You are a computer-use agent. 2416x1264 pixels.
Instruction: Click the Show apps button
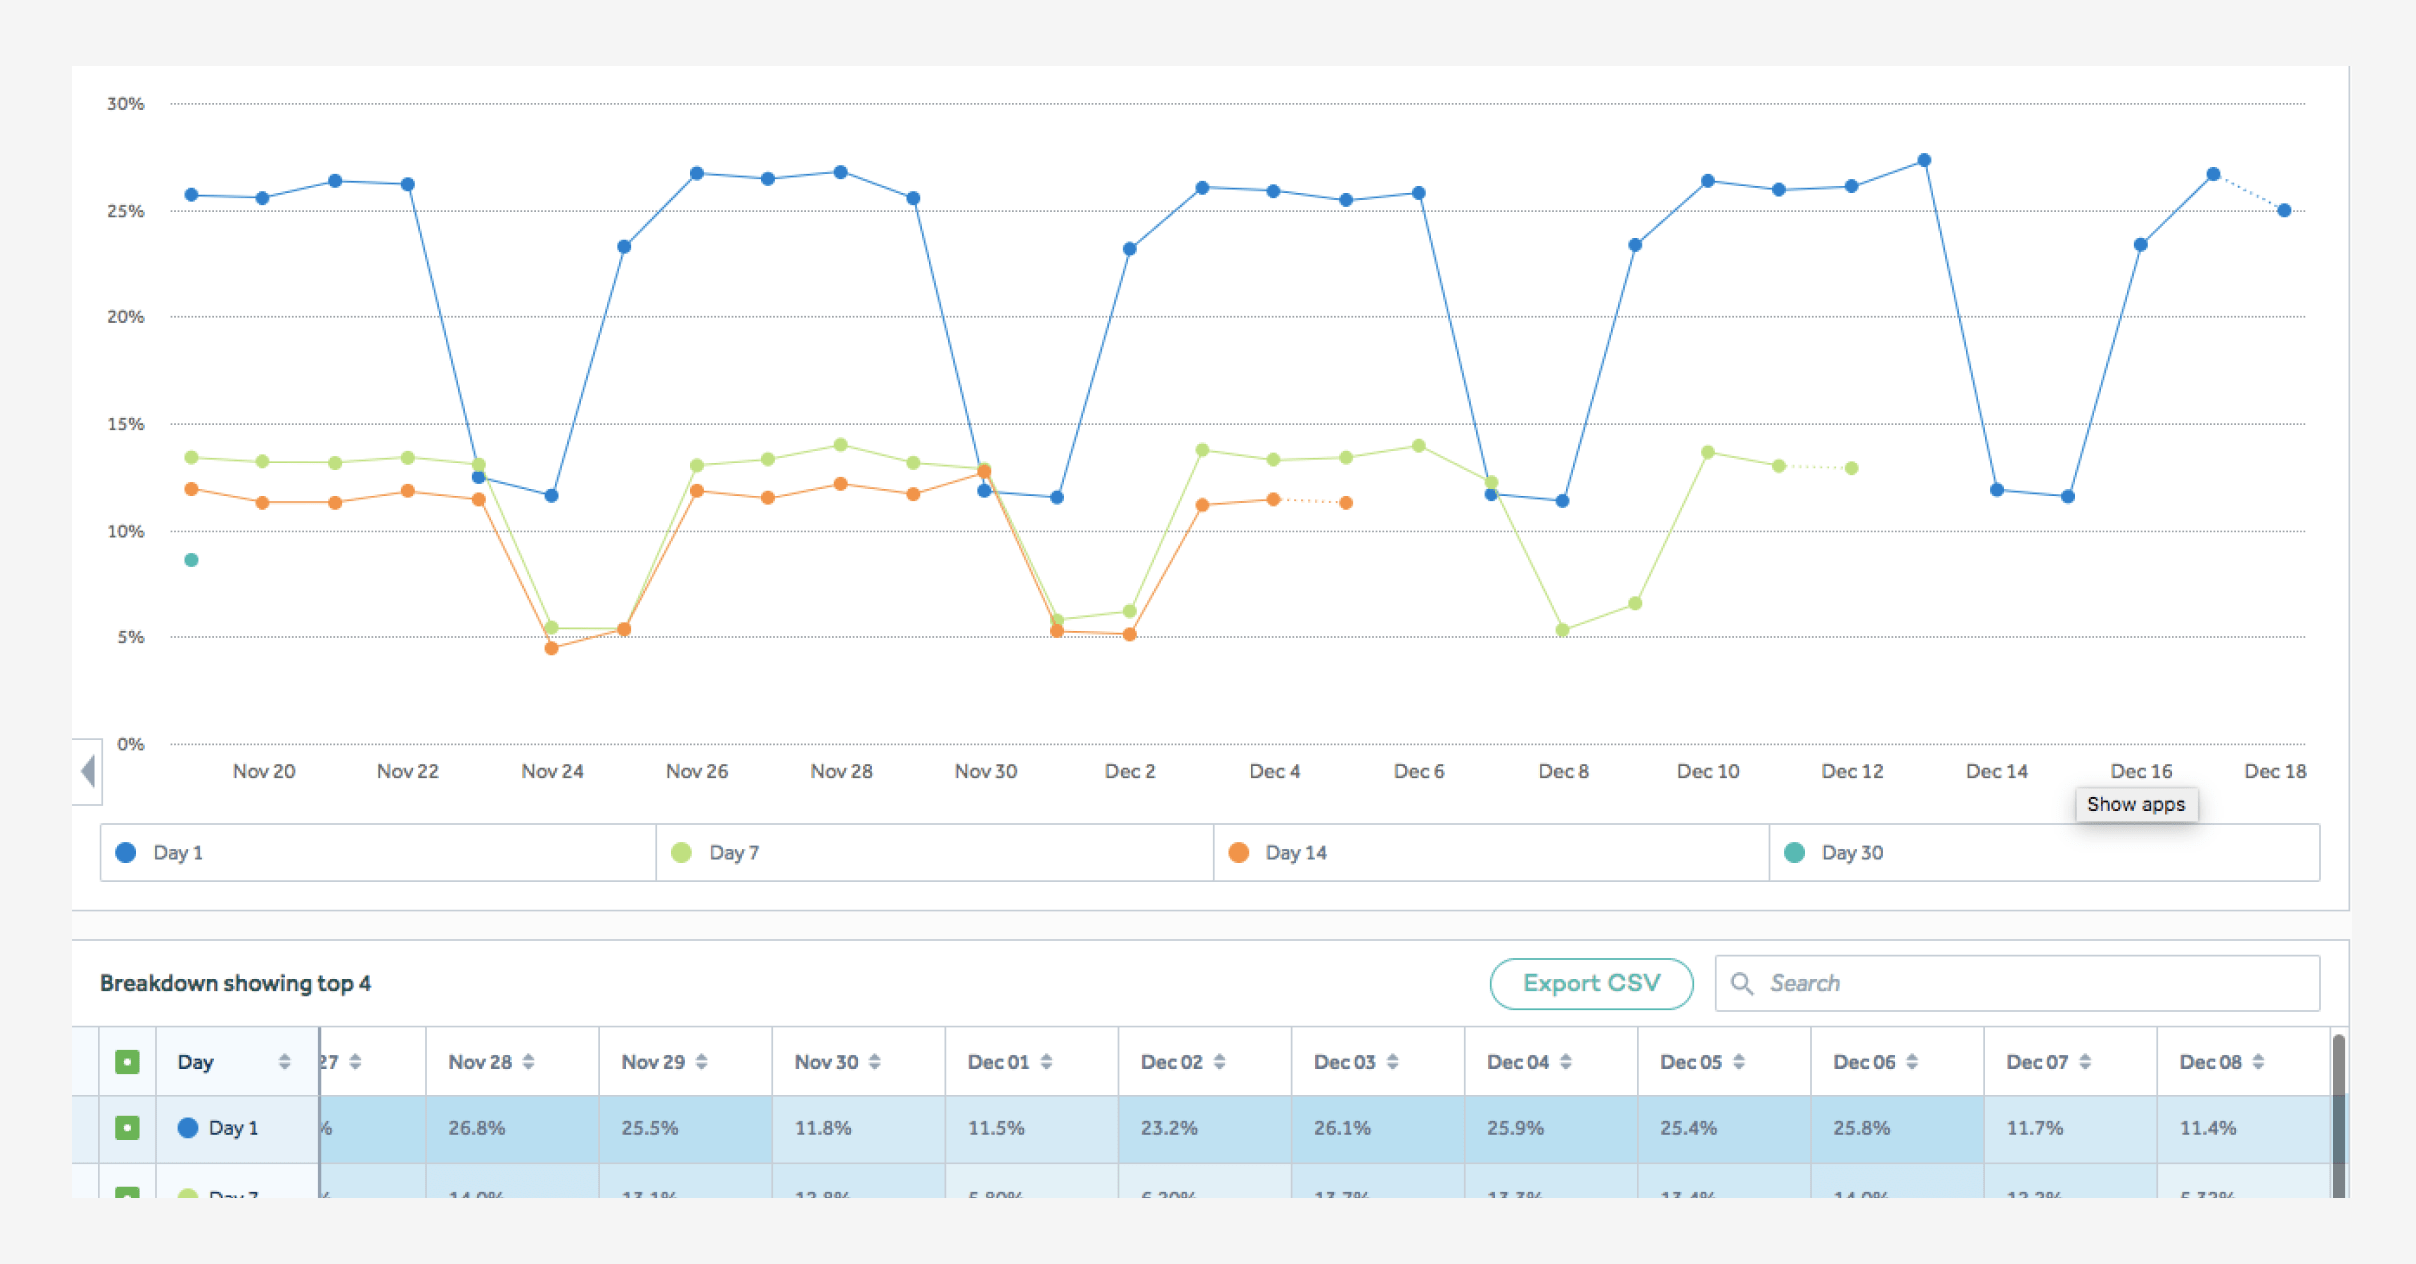[x=2136, y=804]
